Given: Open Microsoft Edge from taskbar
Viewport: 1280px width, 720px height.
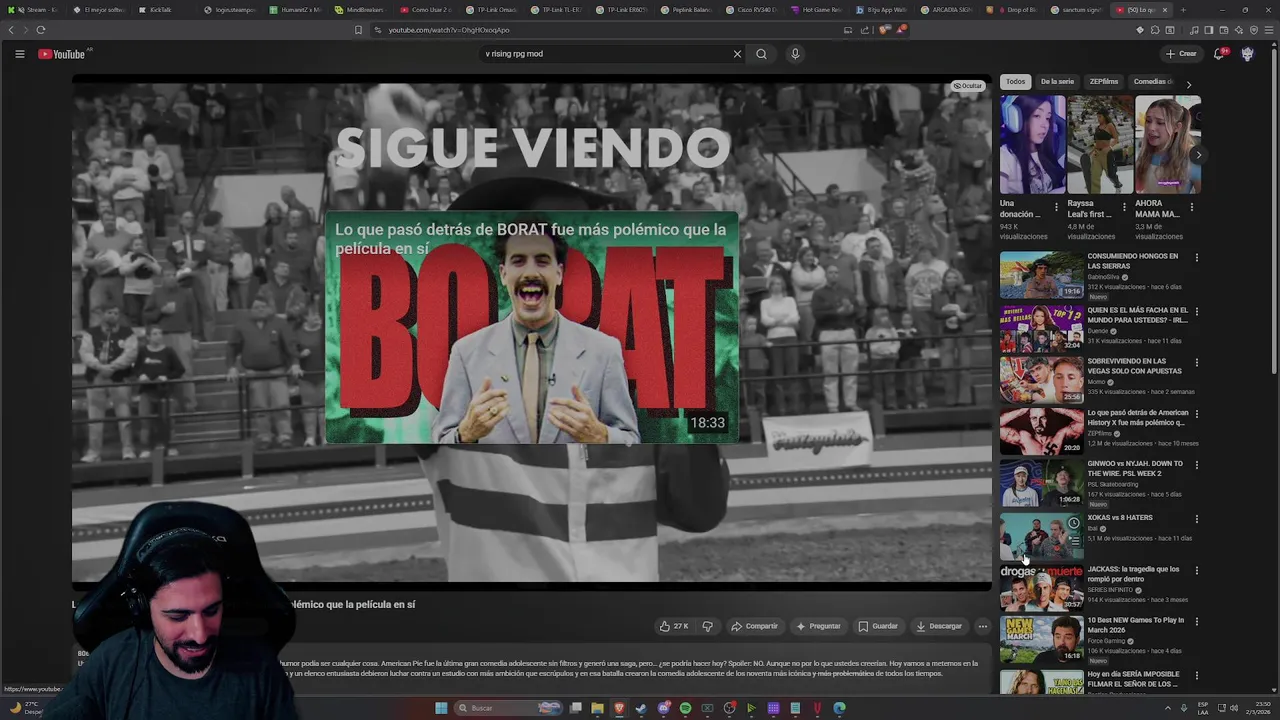Looking at the screenshot, I should coord(839,708).
